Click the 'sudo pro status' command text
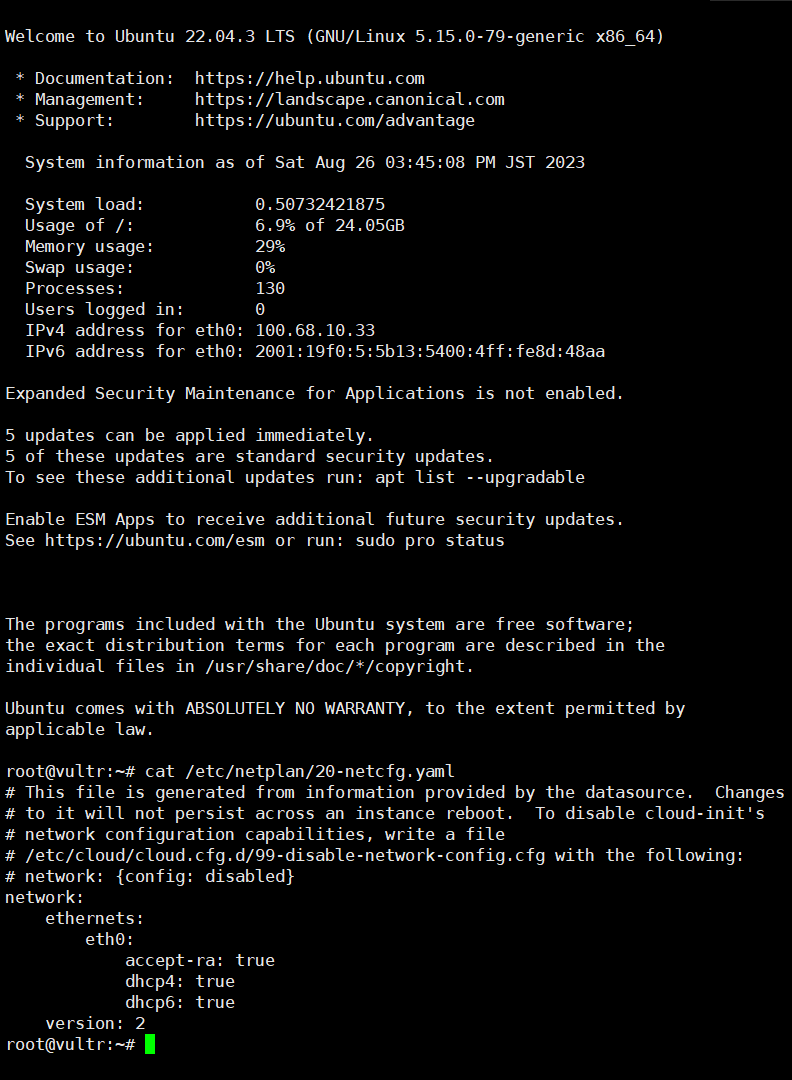 430,541
